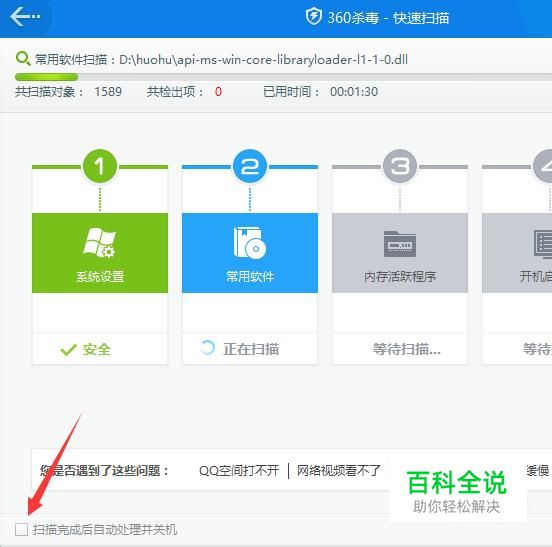Screen dimensions: 552x547
Task: Open the QQ空间打不开 link
Action: tap(239, 470)
